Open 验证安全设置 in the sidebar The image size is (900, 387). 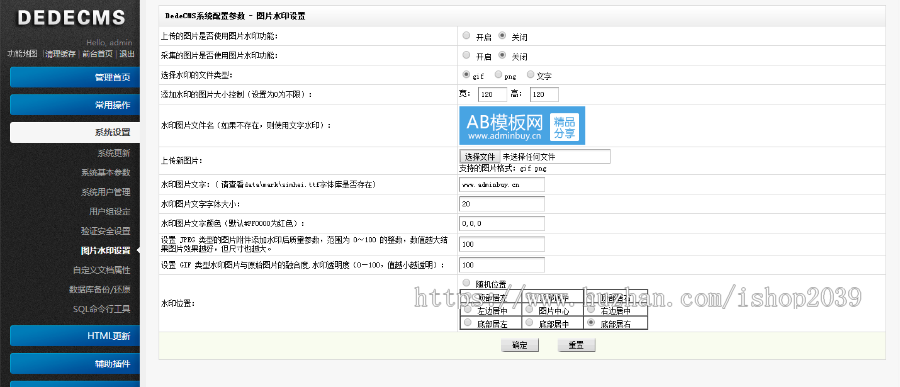pyautogui.click(x=106, y=231)
